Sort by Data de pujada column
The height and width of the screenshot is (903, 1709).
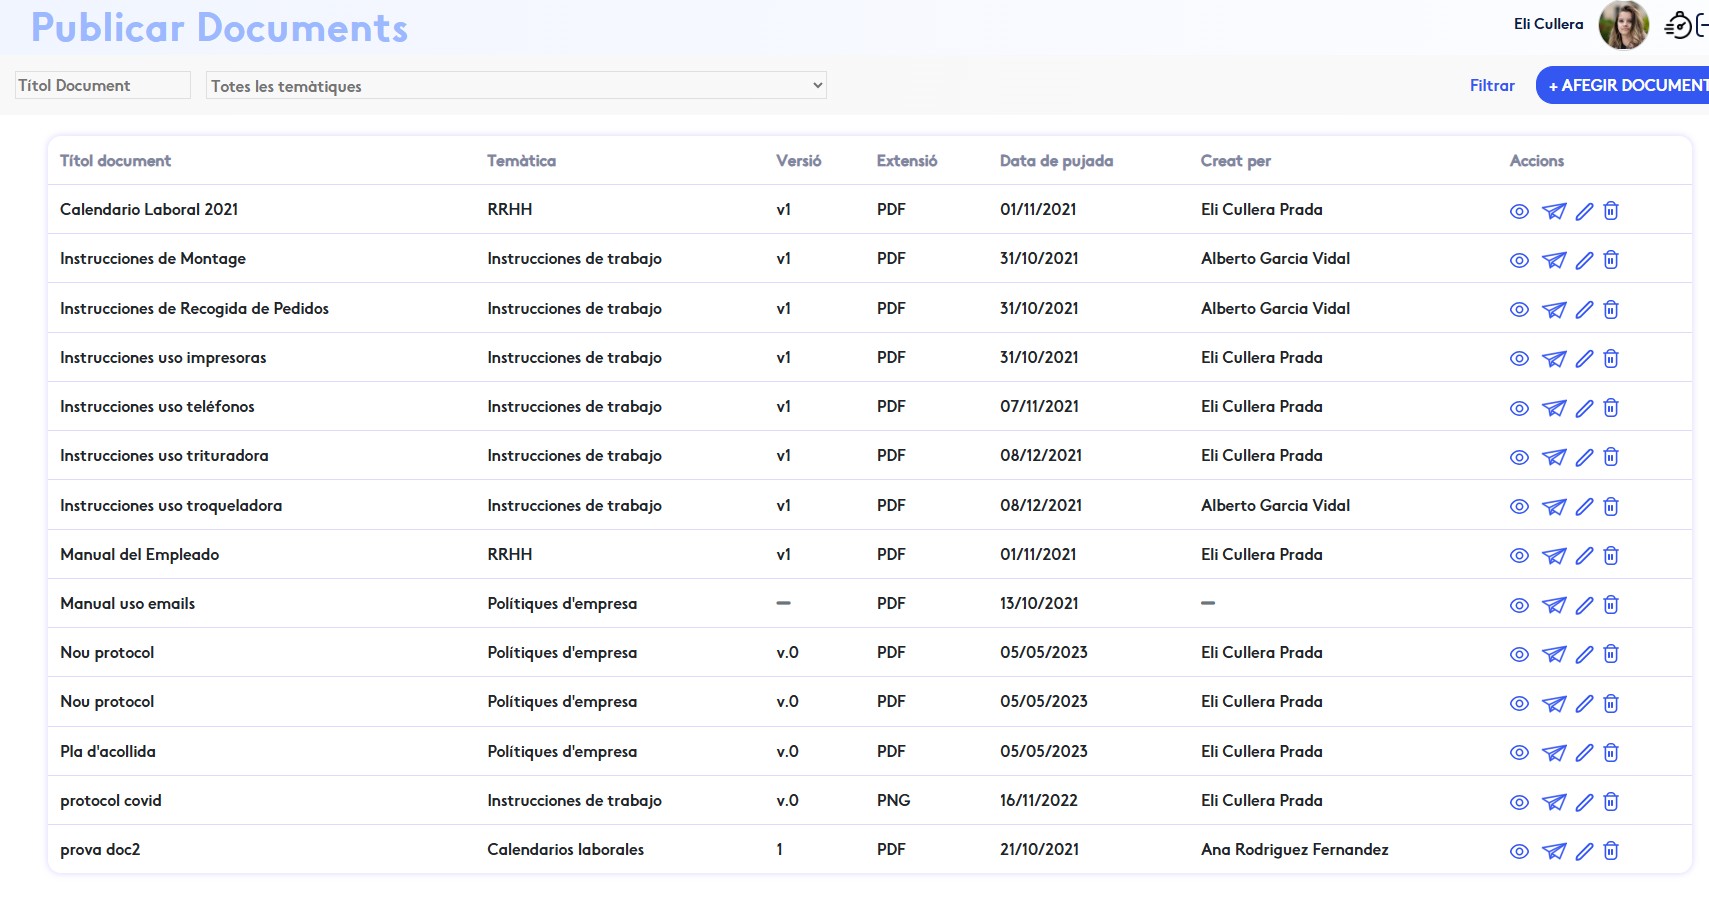click(x=1056, y=161)
